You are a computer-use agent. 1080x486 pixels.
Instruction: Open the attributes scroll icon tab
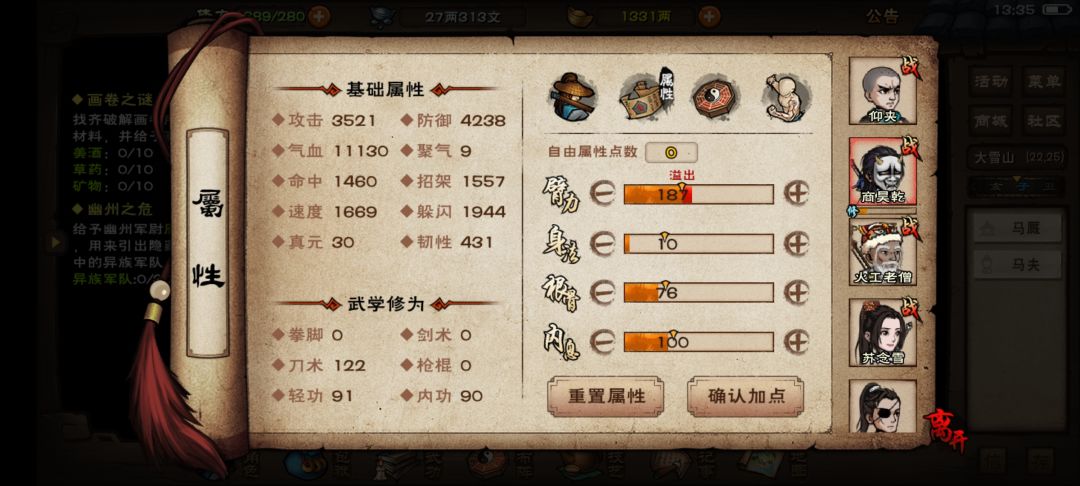(x=647, y=96)
